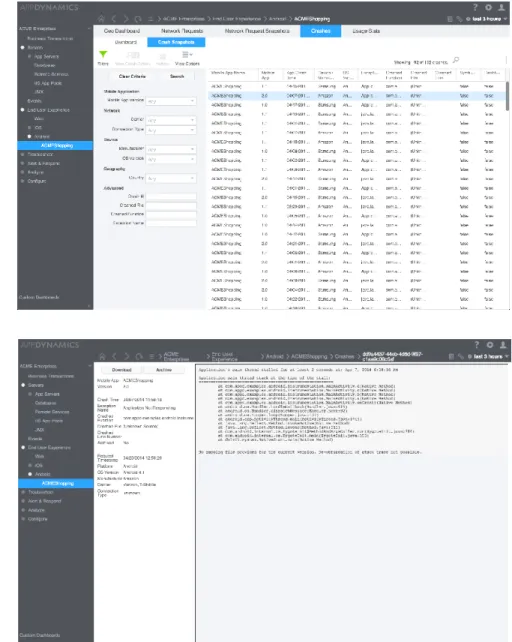Open the Usage Stats tab
This screenshot has height=642, width=512.
coord(366,31)
